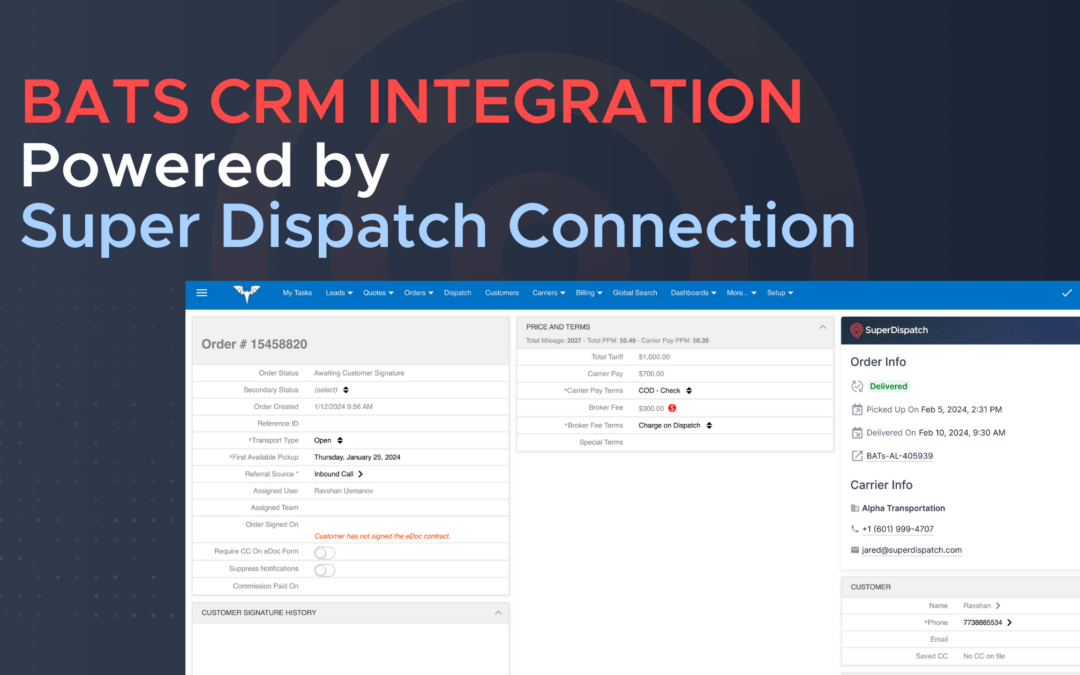Viewport: 1080px width, 675px height.
Task: Change Carrier Pay Terms from COD - Check
Action: pos(666,390)
